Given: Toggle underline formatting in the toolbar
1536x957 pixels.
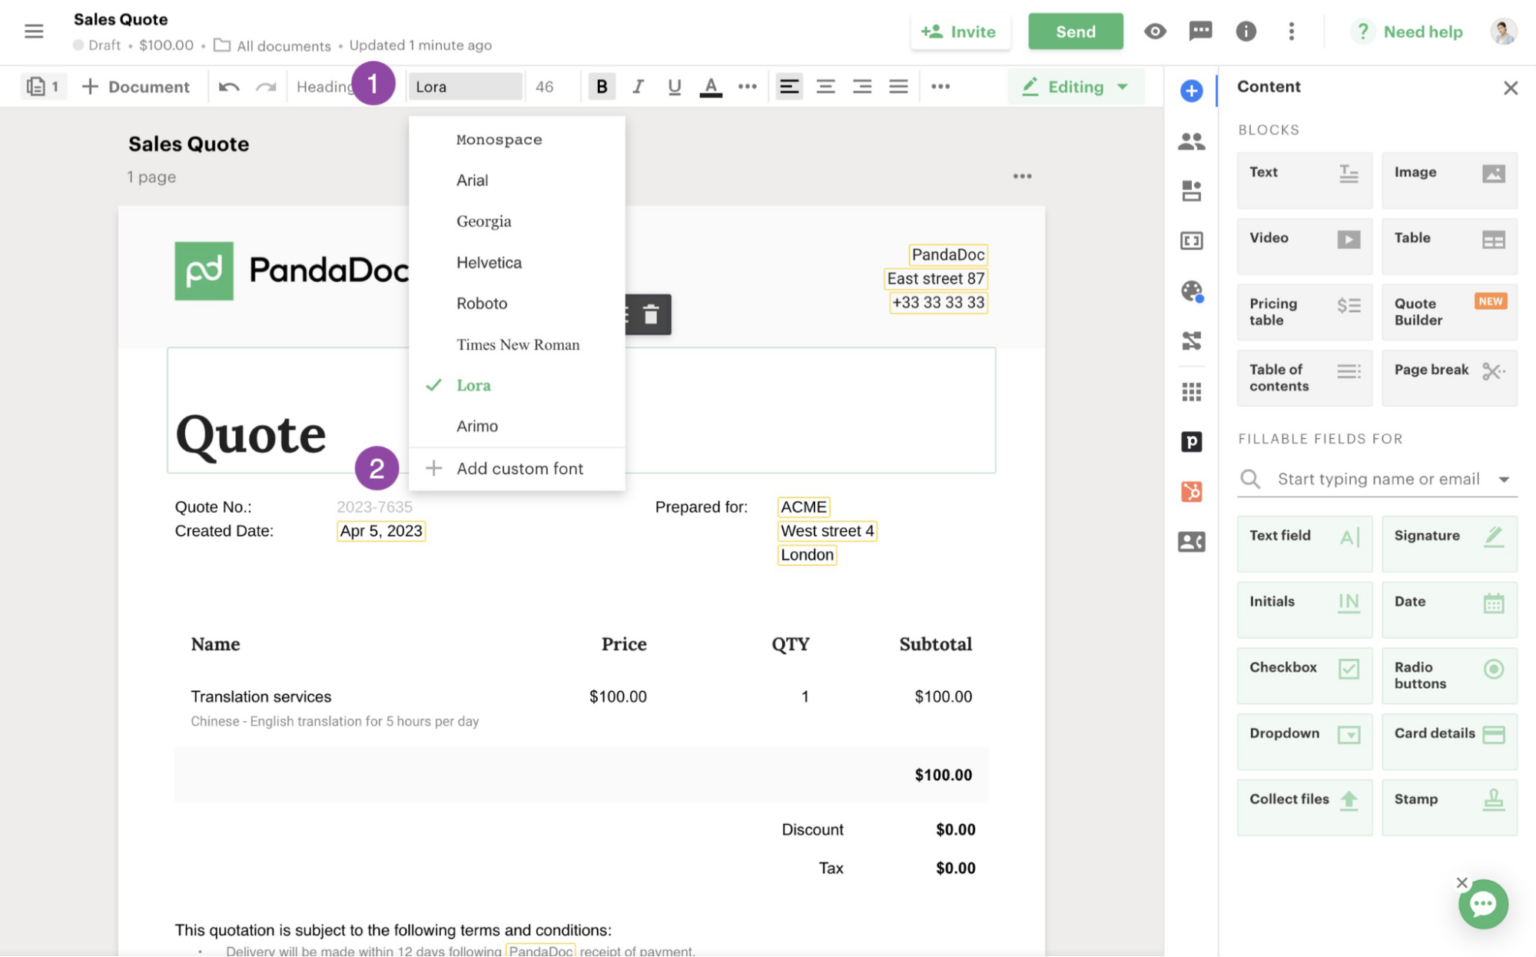Looking at the screenshot, I should (x=674, y=86).
